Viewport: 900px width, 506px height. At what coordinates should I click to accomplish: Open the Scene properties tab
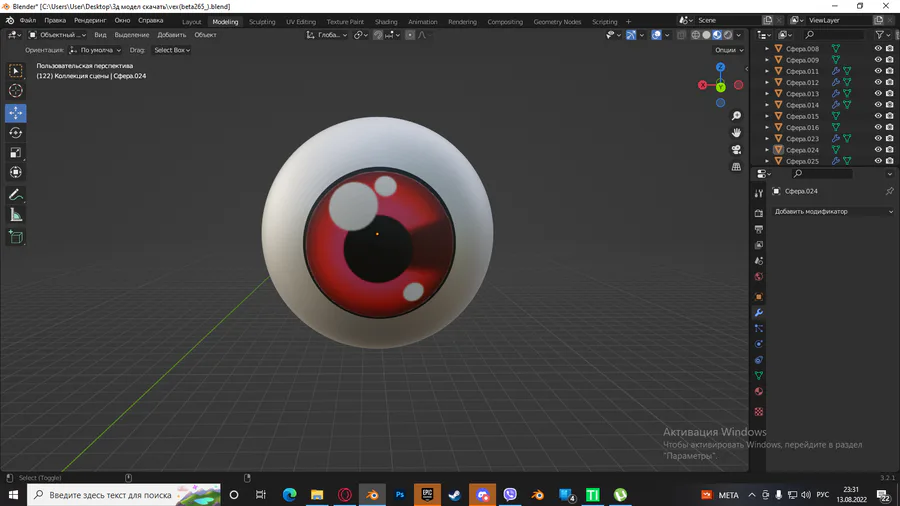(x=759, y=261)
